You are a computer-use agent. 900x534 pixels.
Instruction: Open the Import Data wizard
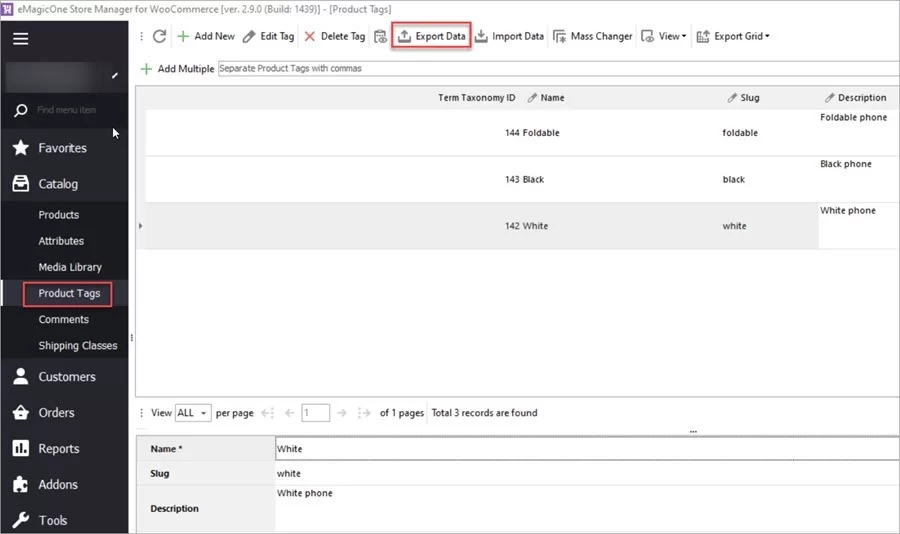click(509, 36)
